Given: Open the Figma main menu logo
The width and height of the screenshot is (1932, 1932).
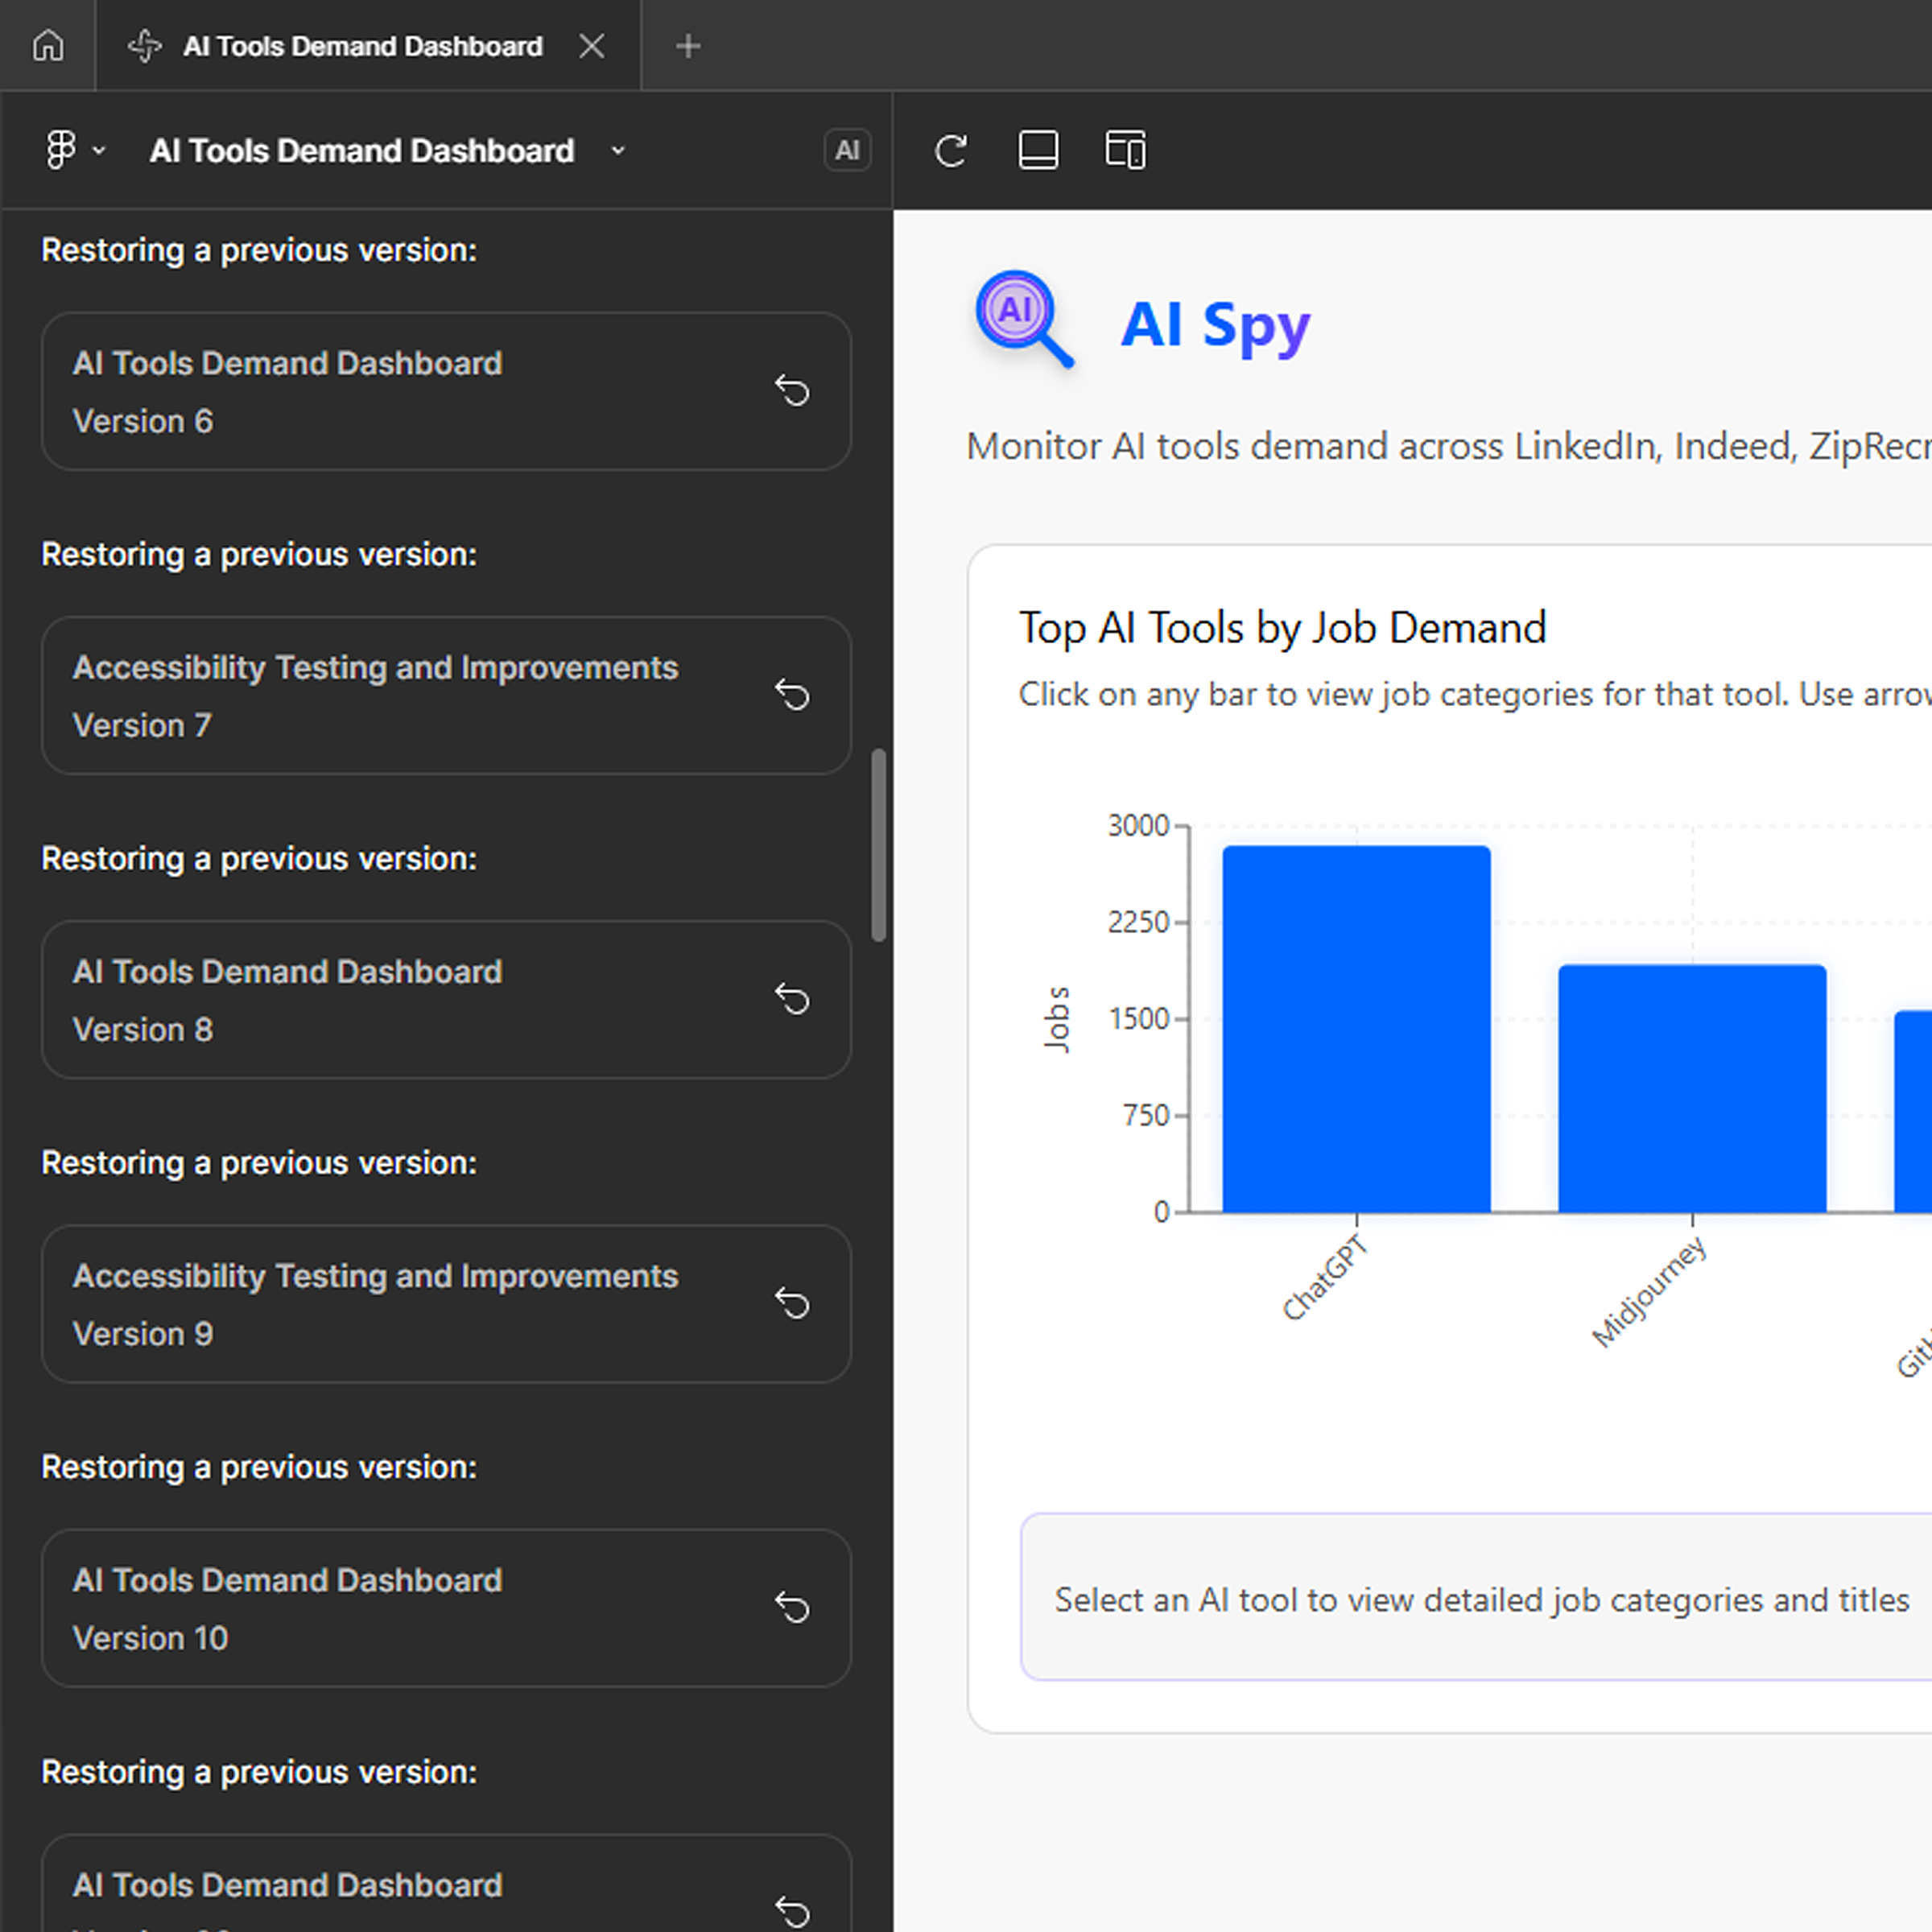Looking at the screenshot, I should (x=61, y=150).
